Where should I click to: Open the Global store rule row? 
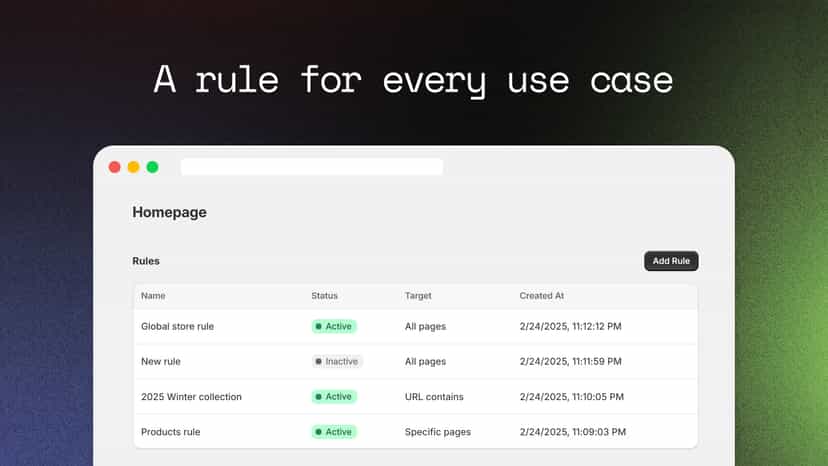[416, 327]
